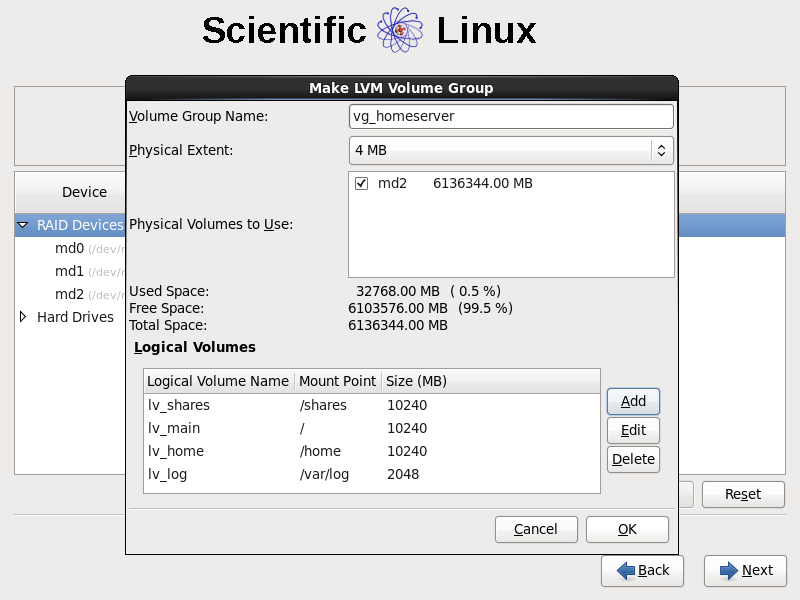
Task: Sort by Mount Point column header
Action: point(337,381)
